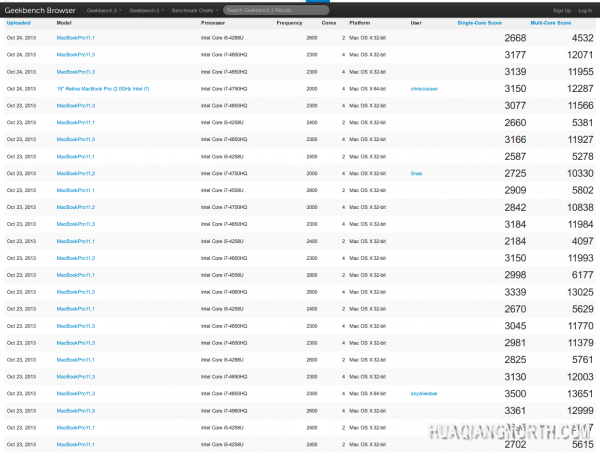
Task: Open MacBookPro11,3 result with multi-core 13025
Action: tap(75, 292)
